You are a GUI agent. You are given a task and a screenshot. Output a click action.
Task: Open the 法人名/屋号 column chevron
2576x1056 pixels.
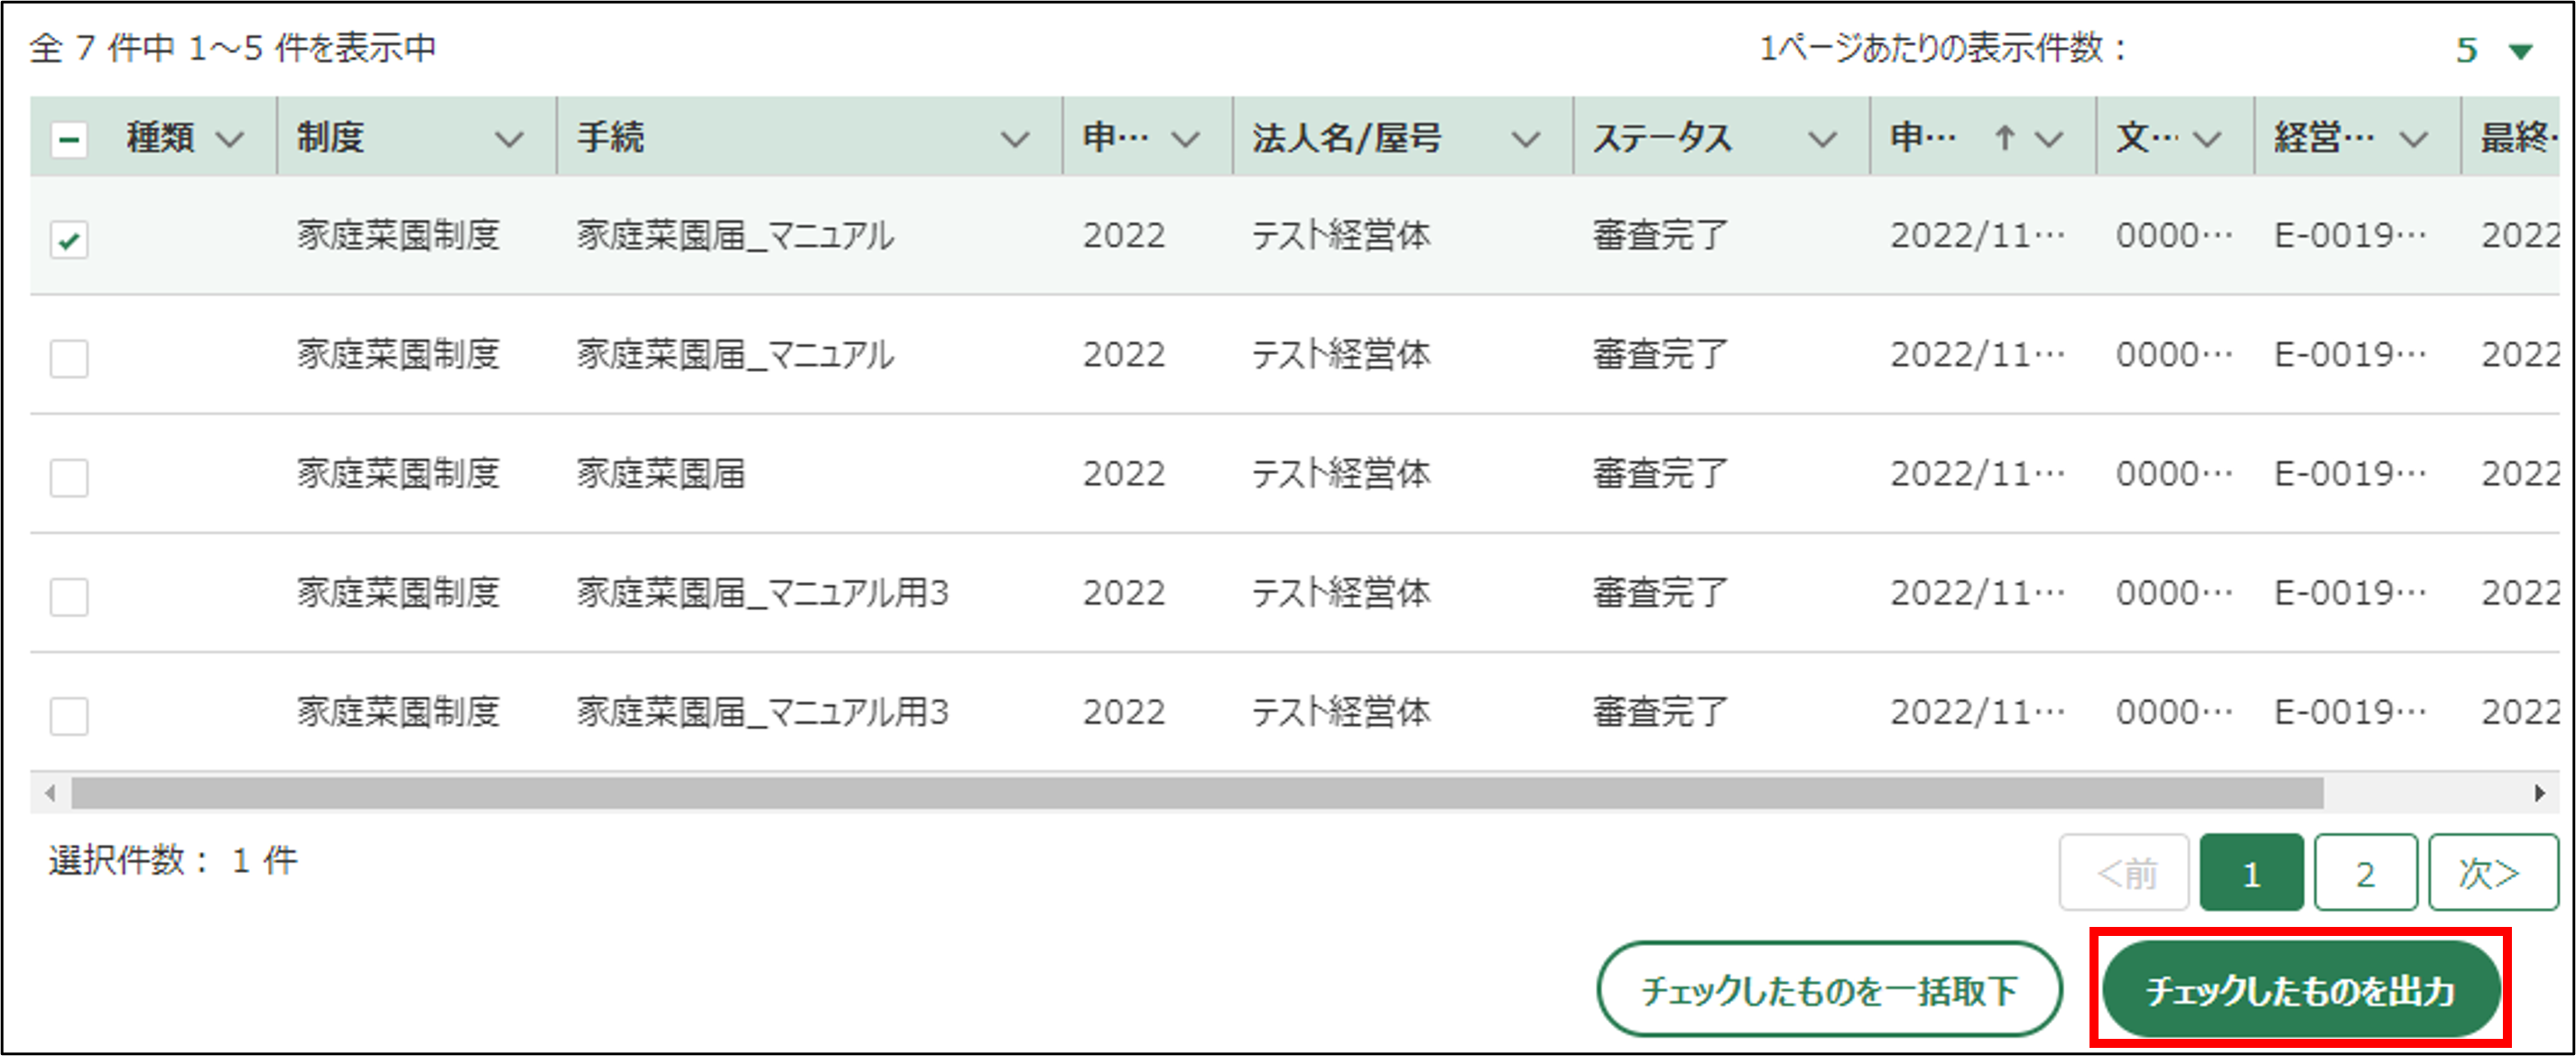(1525, 139)
